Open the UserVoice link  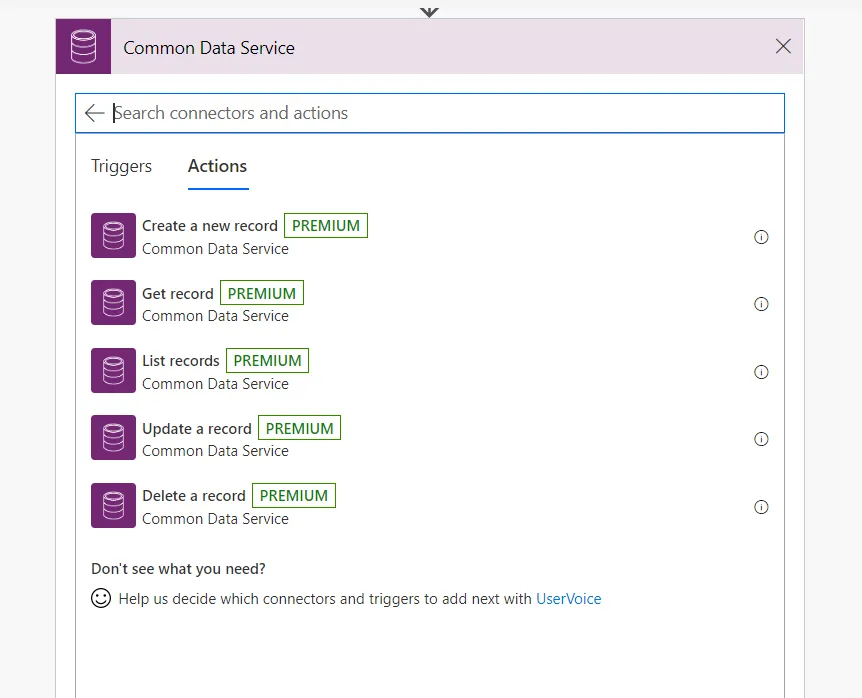coord(568,599)
